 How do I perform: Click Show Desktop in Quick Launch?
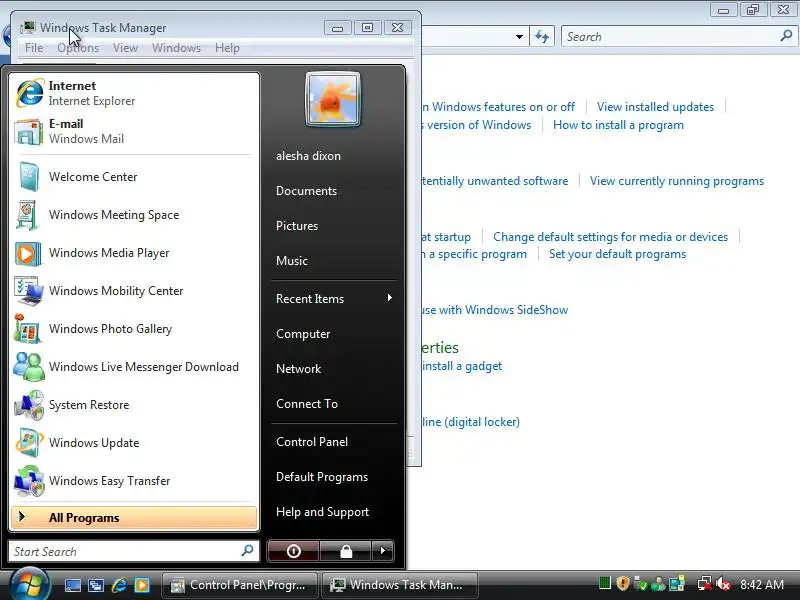(x=72, y=585)
